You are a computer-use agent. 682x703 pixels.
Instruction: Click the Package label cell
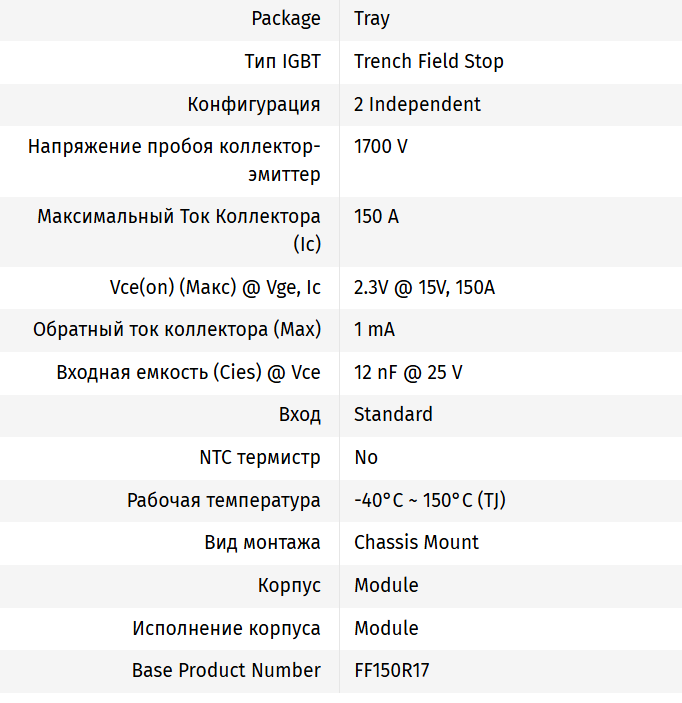coord(286,18)
